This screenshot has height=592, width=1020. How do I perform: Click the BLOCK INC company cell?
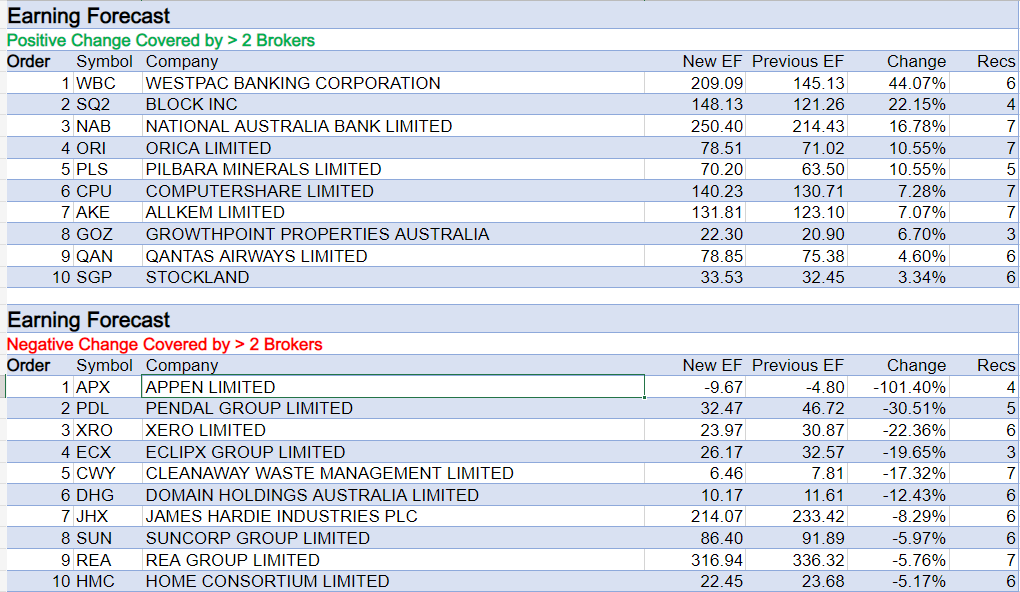tap(192, 104)
